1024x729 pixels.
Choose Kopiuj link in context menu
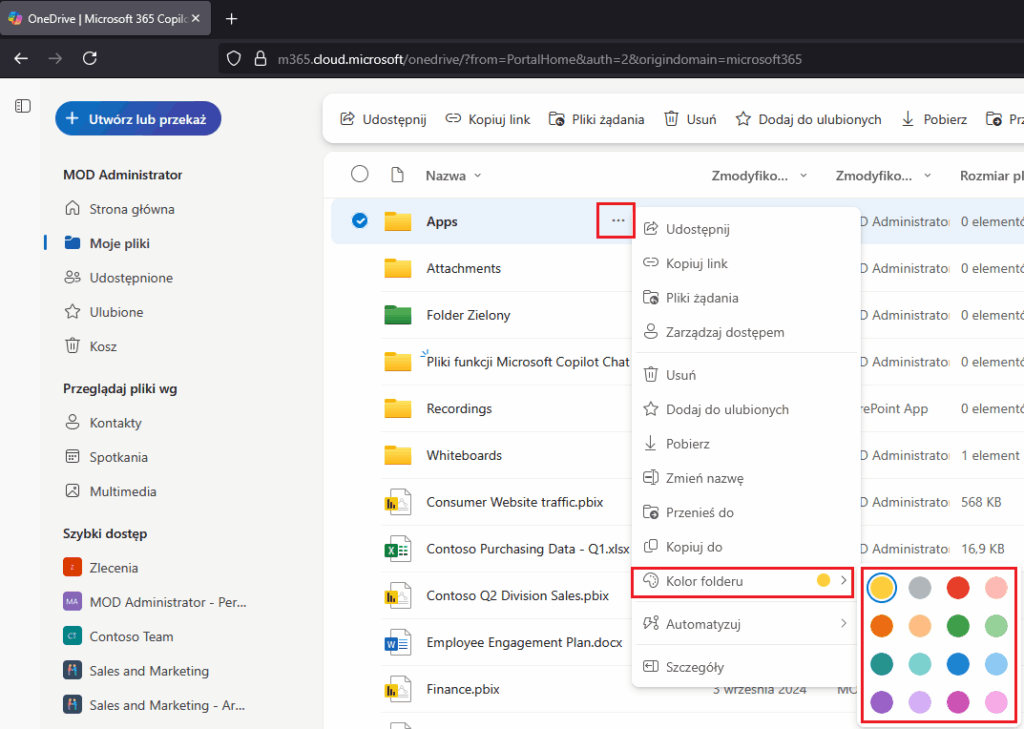coord(745,263)
